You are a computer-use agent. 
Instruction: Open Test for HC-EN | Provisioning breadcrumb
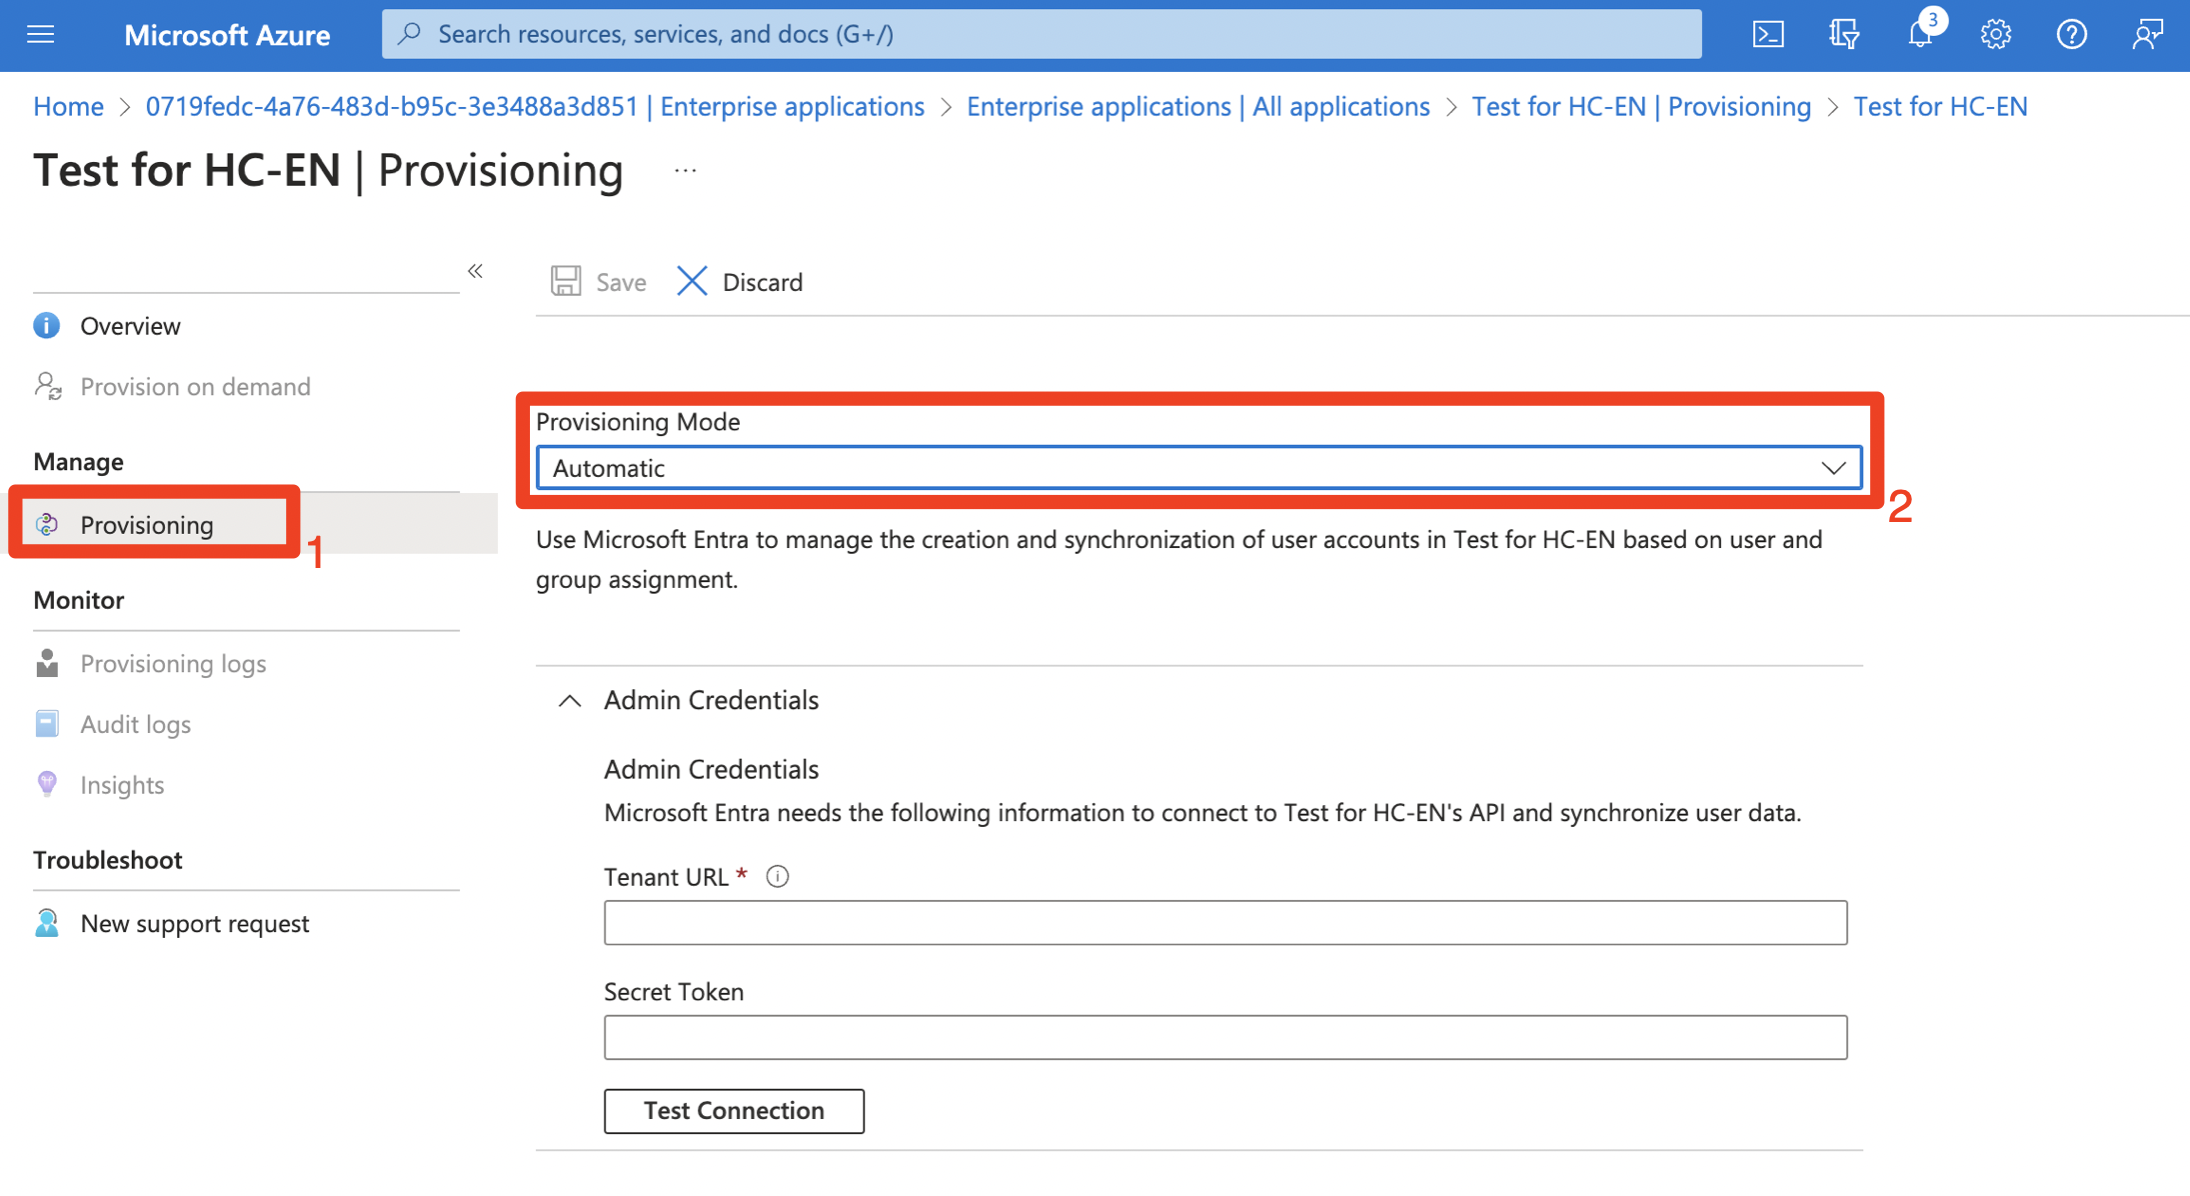click(1641, 106)
